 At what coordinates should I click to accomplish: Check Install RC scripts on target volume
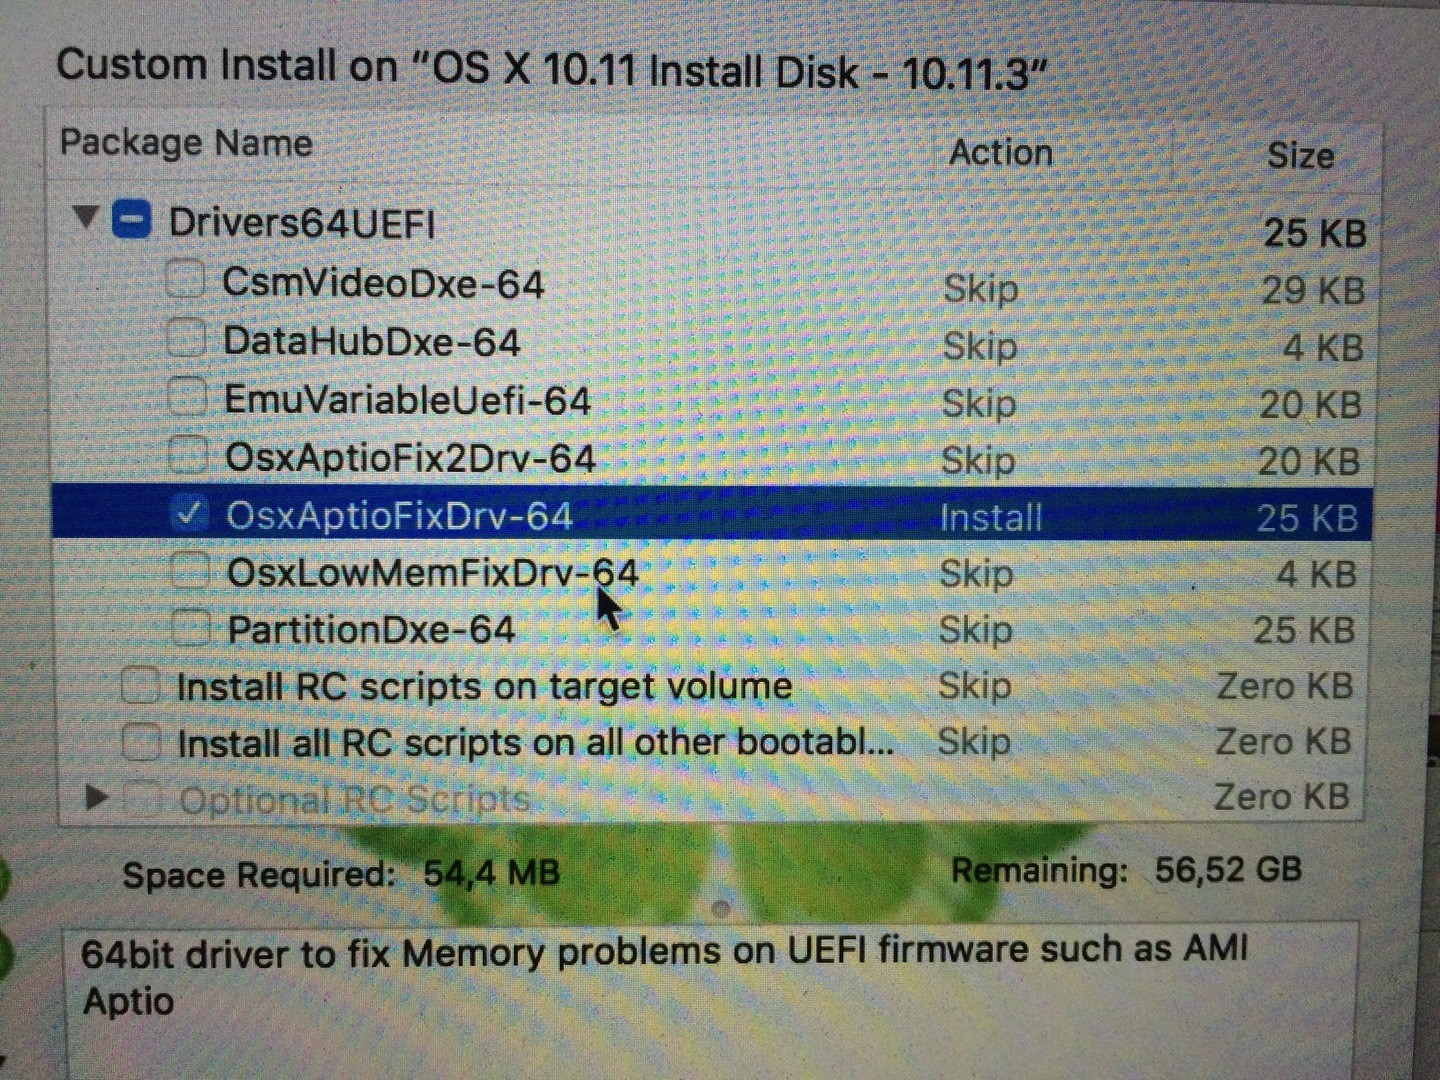140,686
